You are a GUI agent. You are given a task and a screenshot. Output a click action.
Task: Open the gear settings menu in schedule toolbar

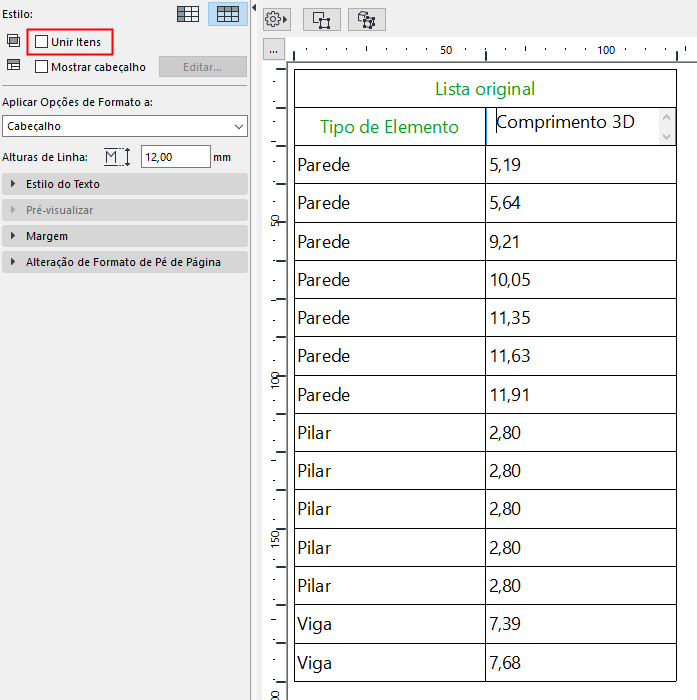(276, 20)
